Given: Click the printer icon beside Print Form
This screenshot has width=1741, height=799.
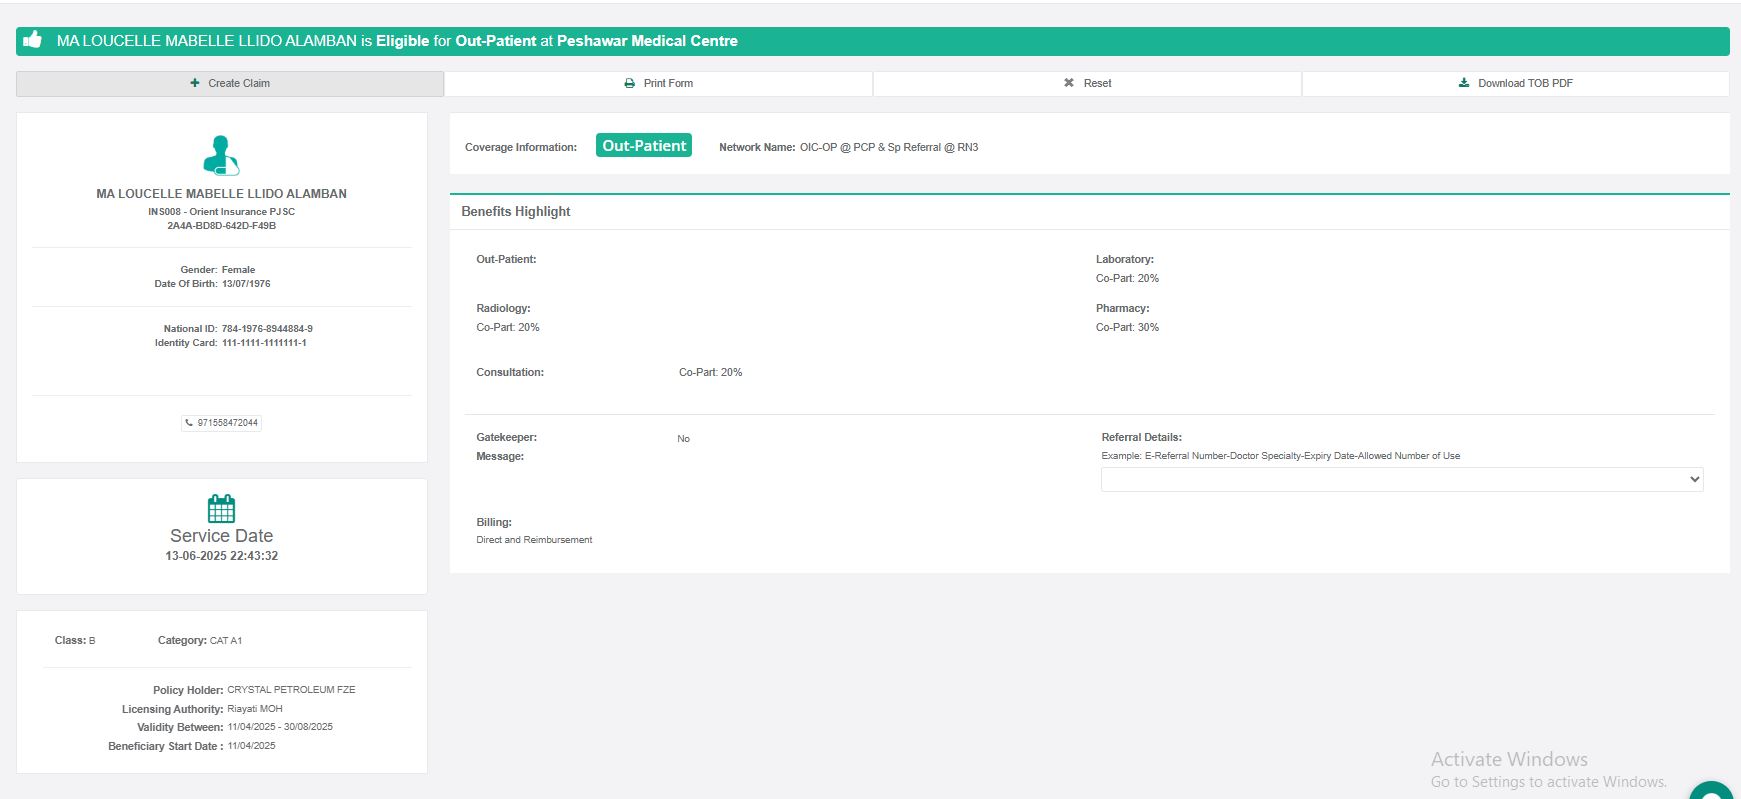Looking at the screenshot, I should [629, 83].
